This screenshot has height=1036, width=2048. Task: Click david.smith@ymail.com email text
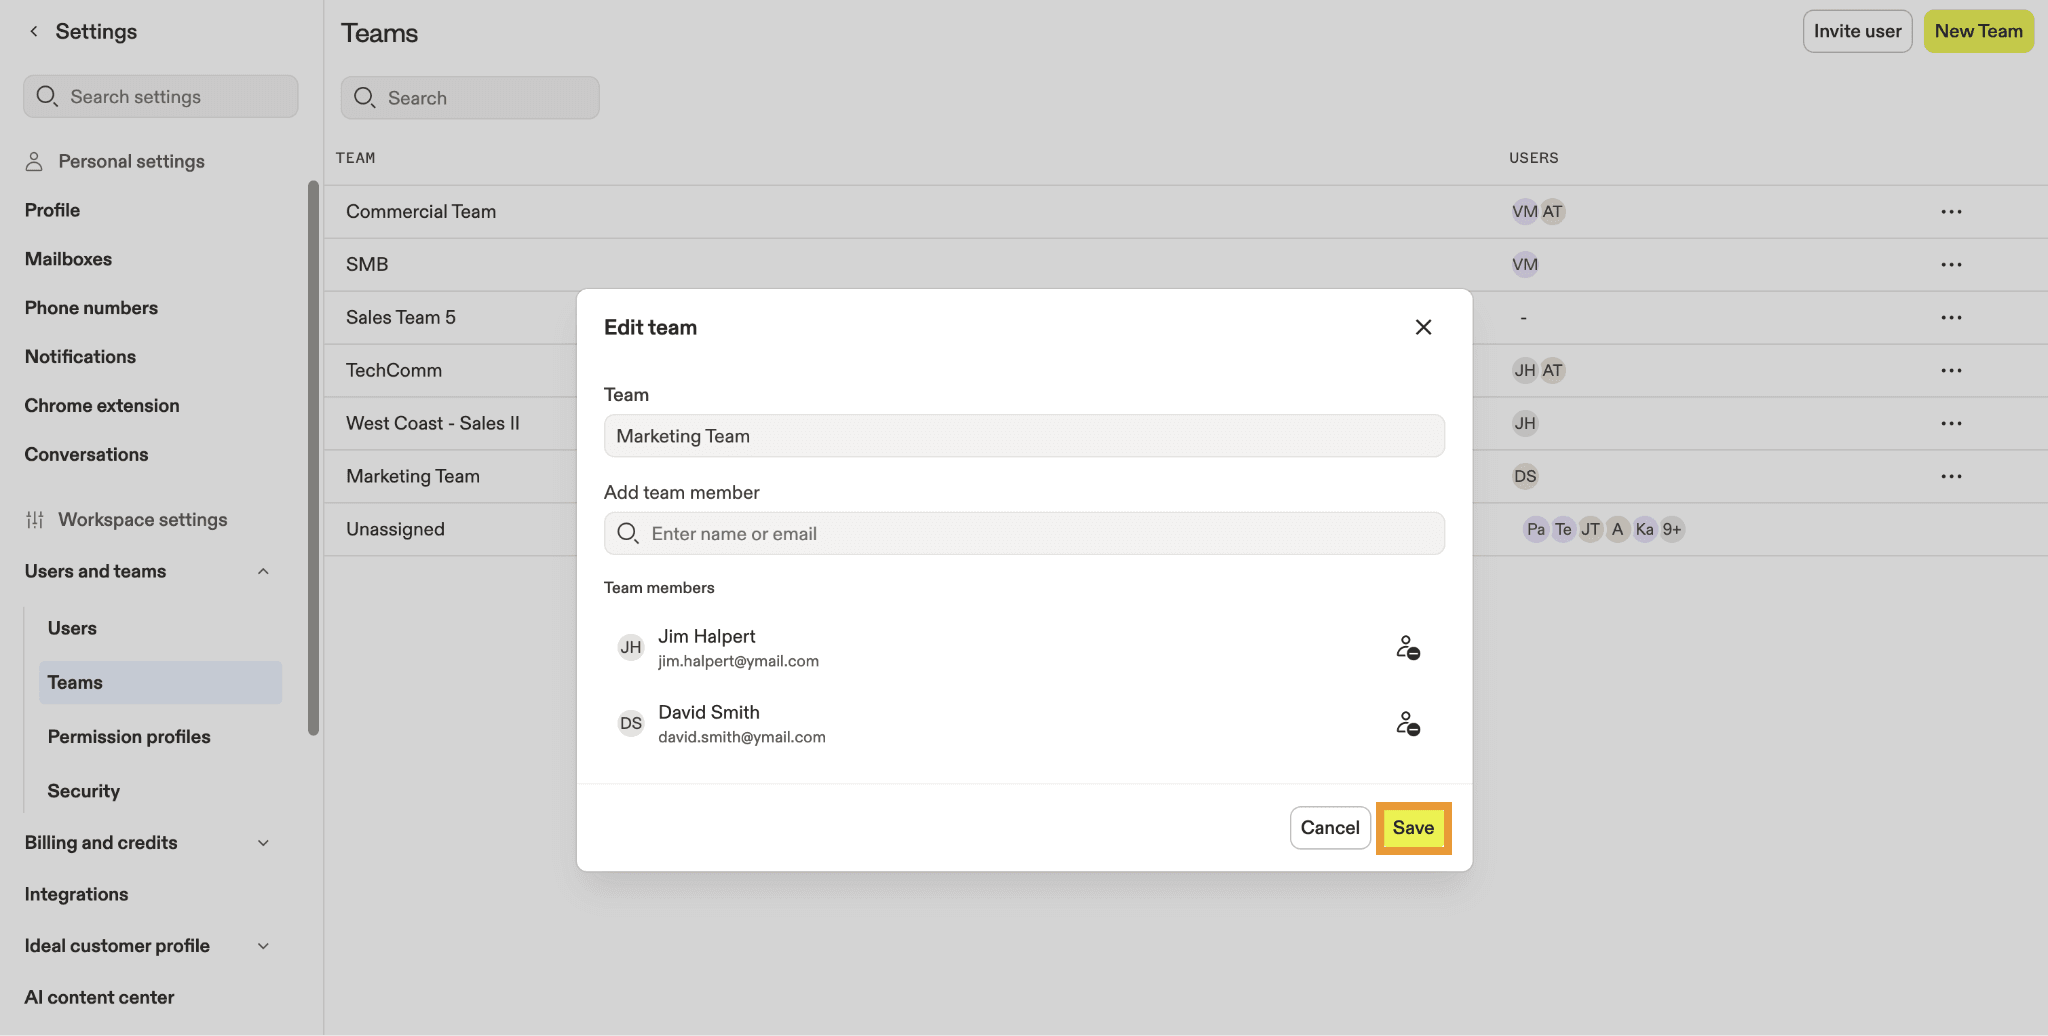(742, 738)
